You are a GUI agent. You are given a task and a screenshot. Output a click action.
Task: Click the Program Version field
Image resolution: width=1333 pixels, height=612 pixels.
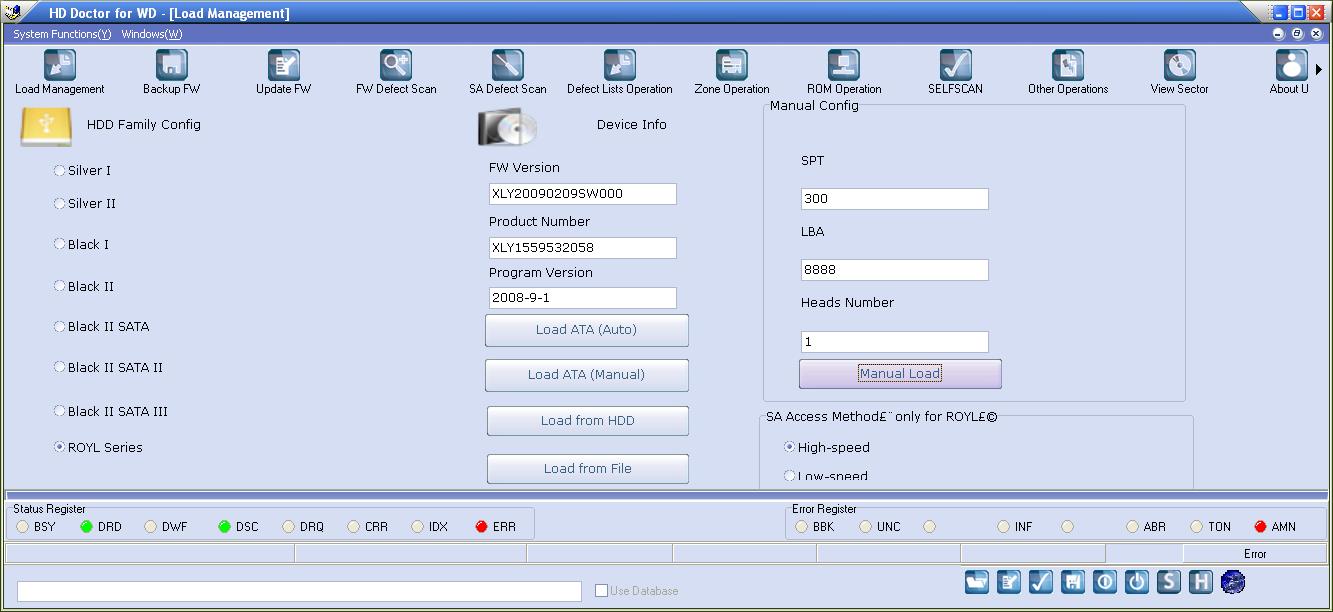[x=583, y=298]
